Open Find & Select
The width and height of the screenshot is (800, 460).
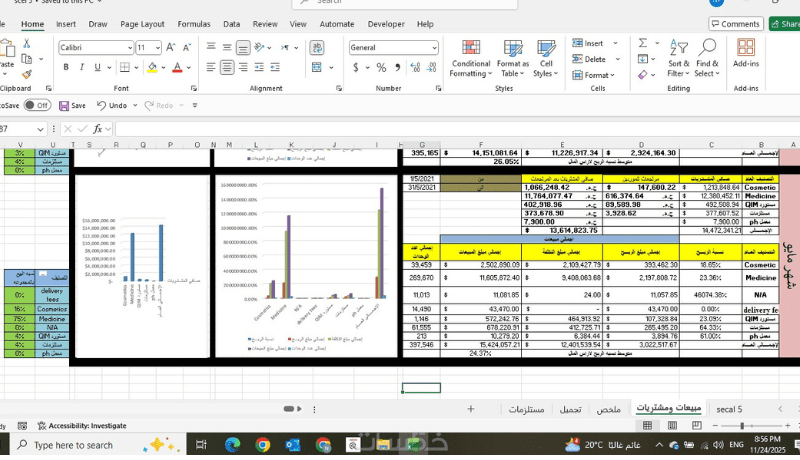click(707, 59)
